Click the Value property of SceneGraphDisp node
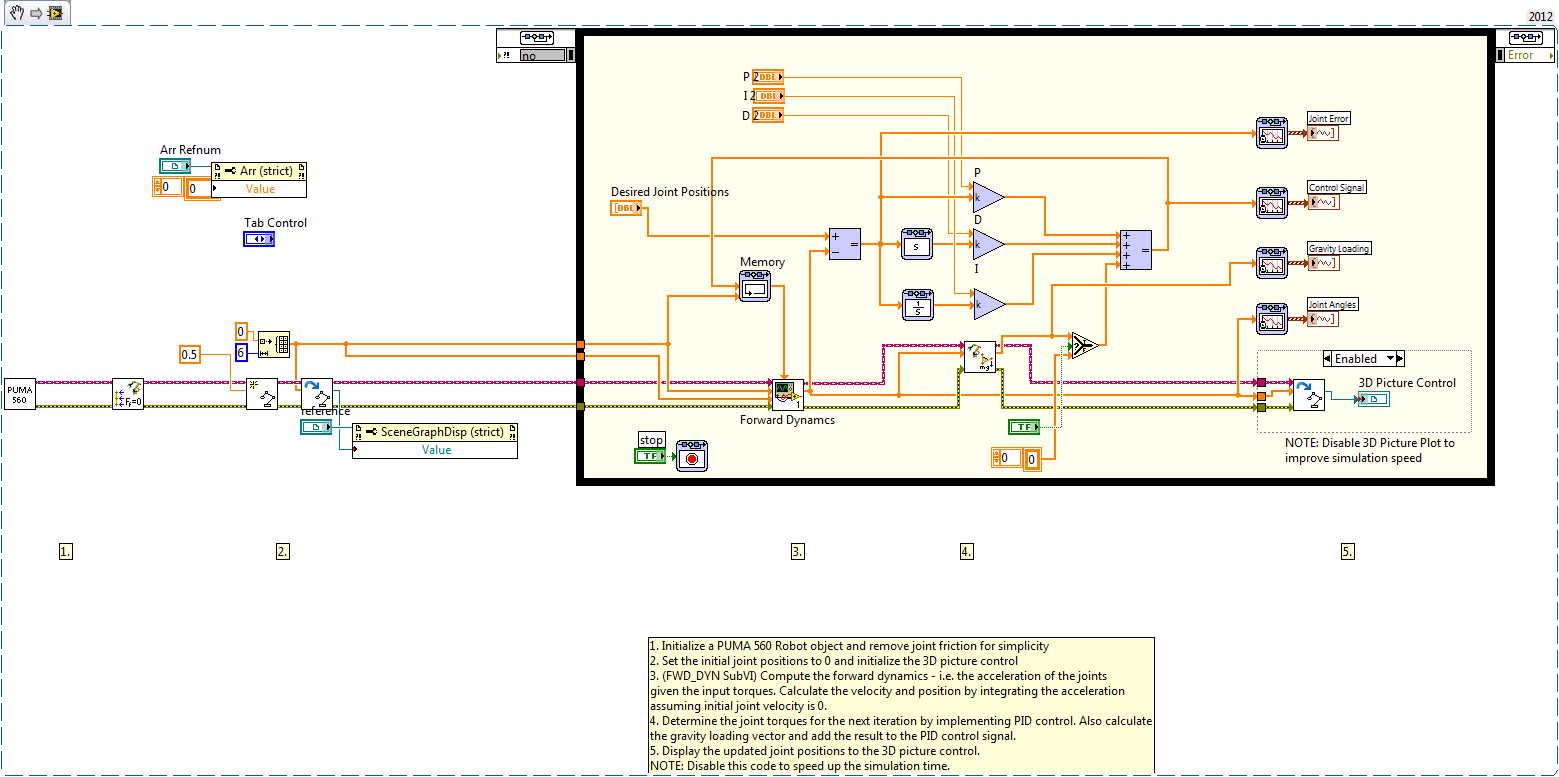The width and height of the screenshot is (1559, 777). (436, 450)
